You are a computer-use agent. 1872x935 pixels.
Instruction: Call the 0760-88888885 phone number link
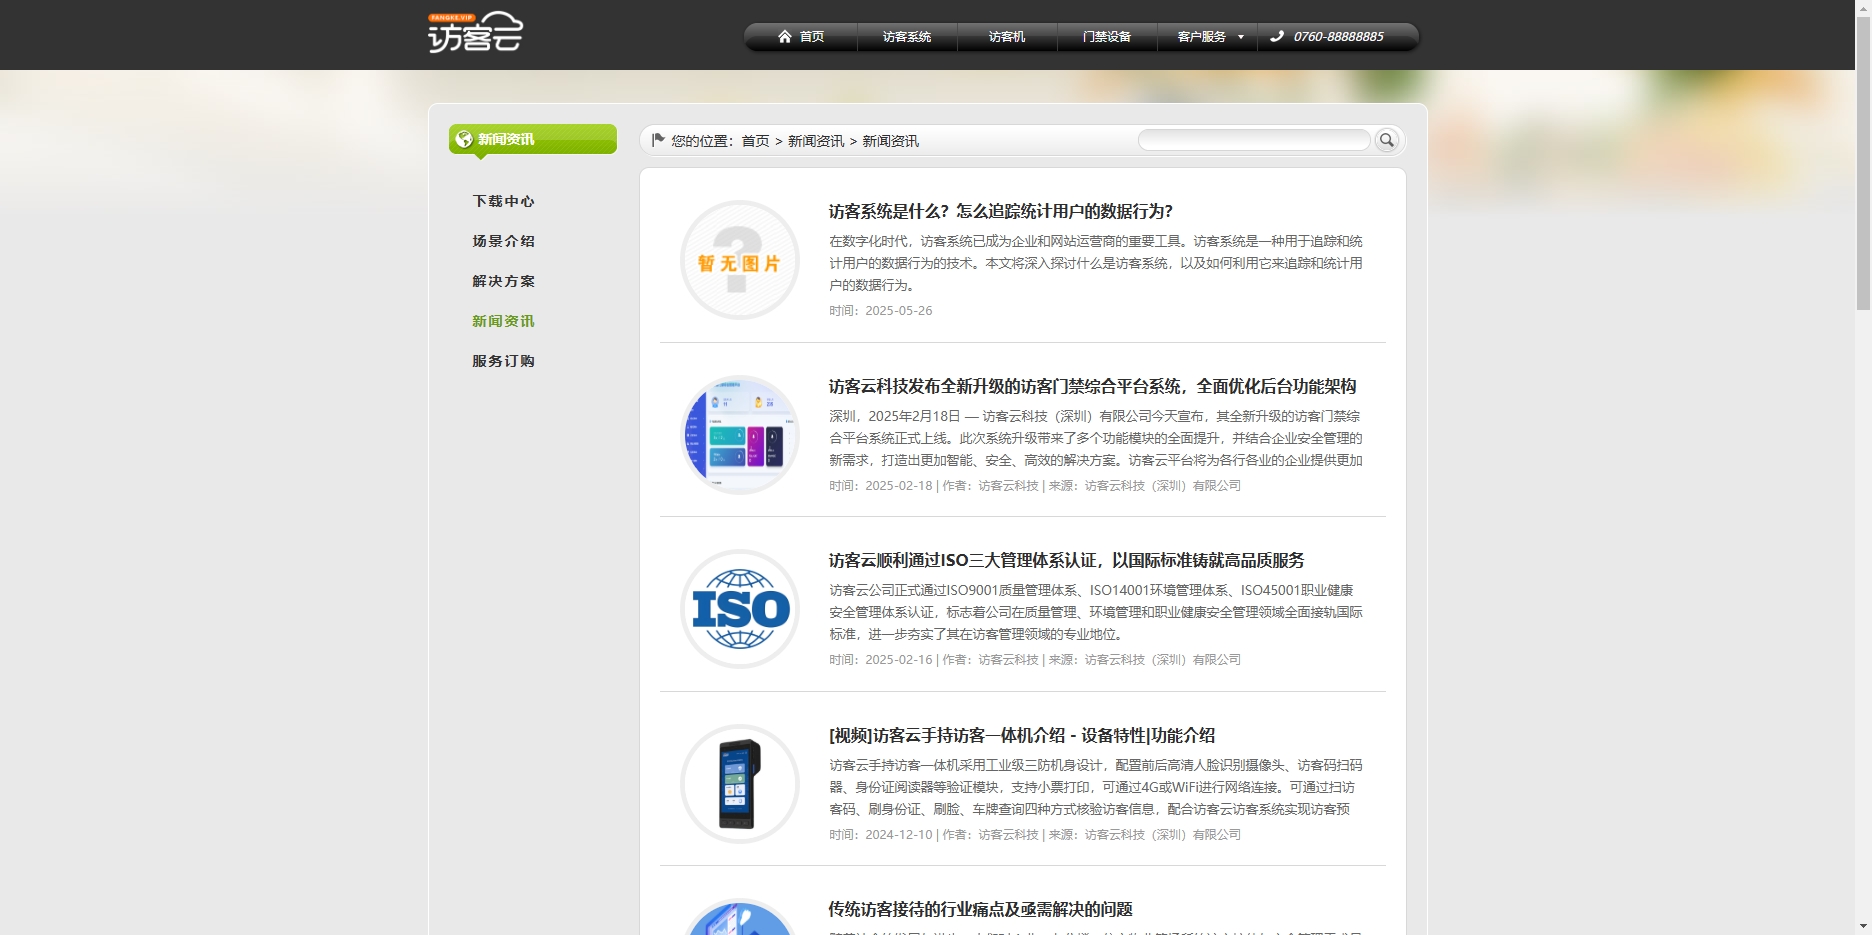1338,37
